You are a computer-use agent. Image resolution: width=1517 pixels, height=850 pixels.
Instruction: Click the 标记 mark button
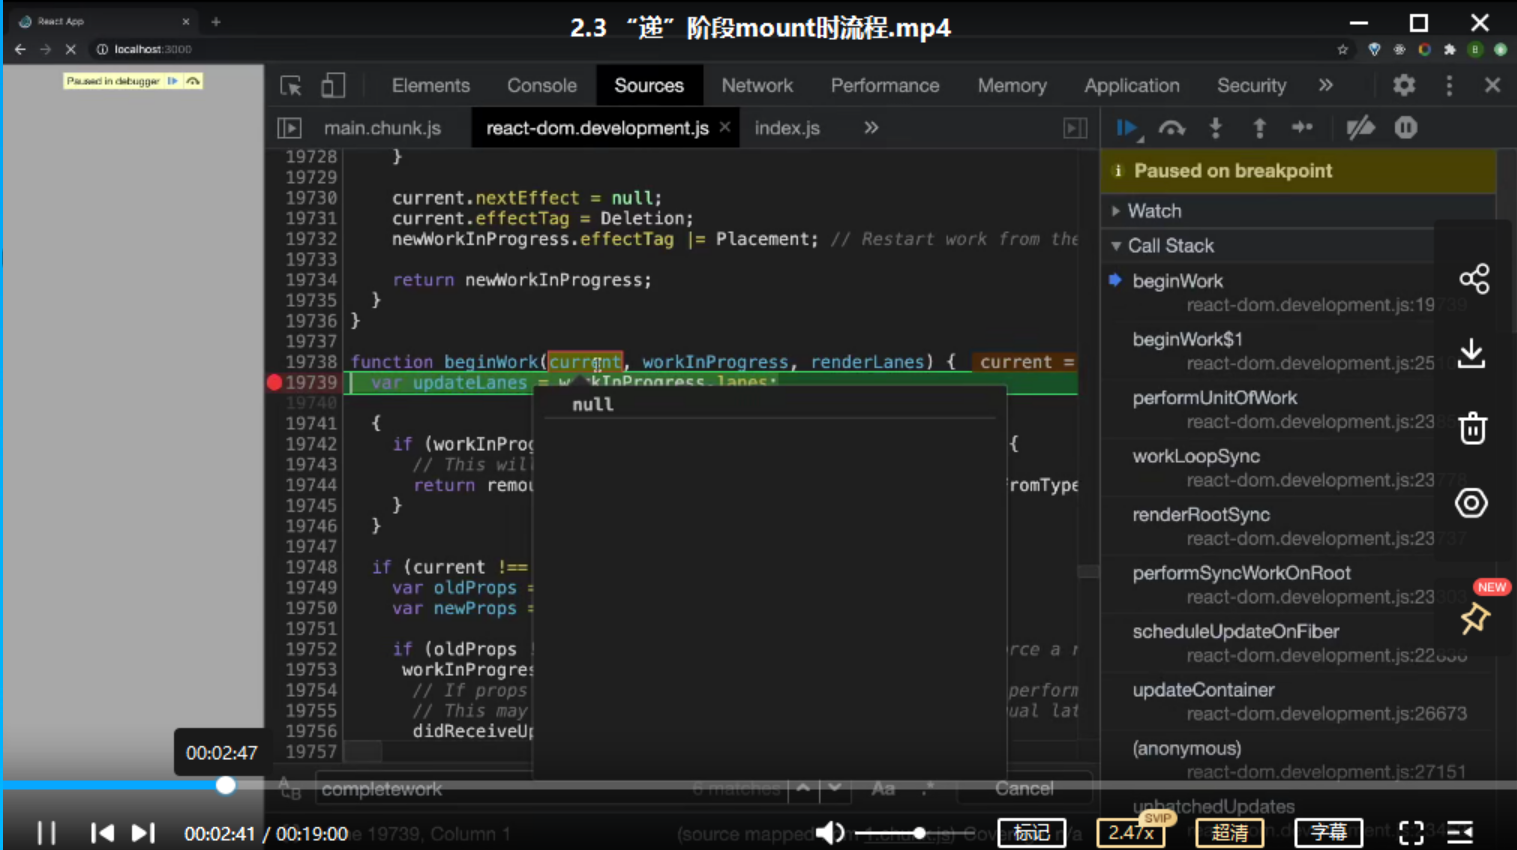[x=1032, y=833]
